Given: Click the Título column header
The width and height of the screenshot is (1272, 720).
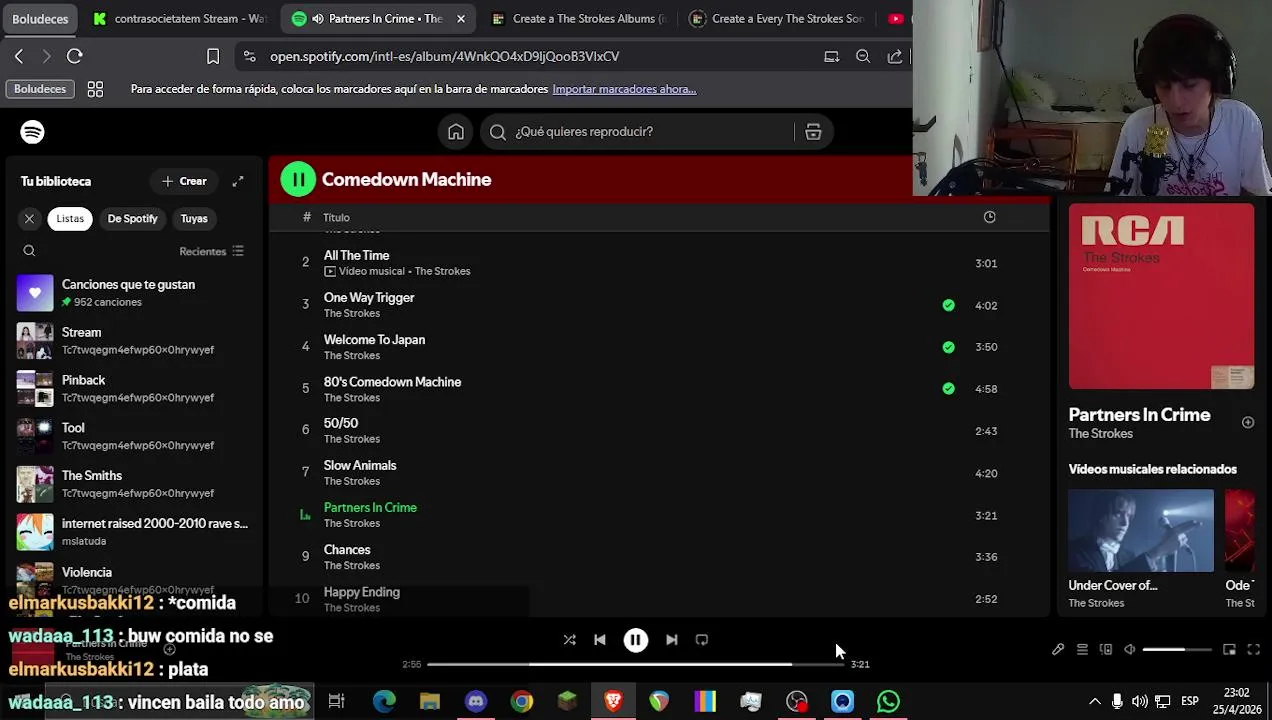Looking at the screenshot, I should point(336,217).
